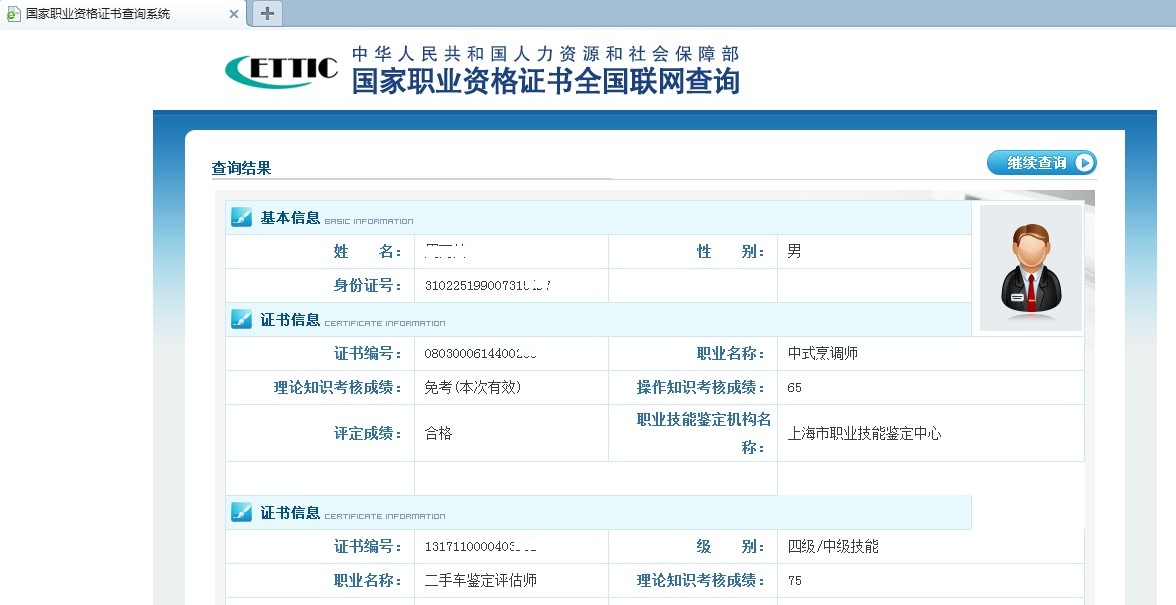The width and height of the screenshot is (1176, 605).
Task: Click the ETTIC logo in the header
Action: 281,70
